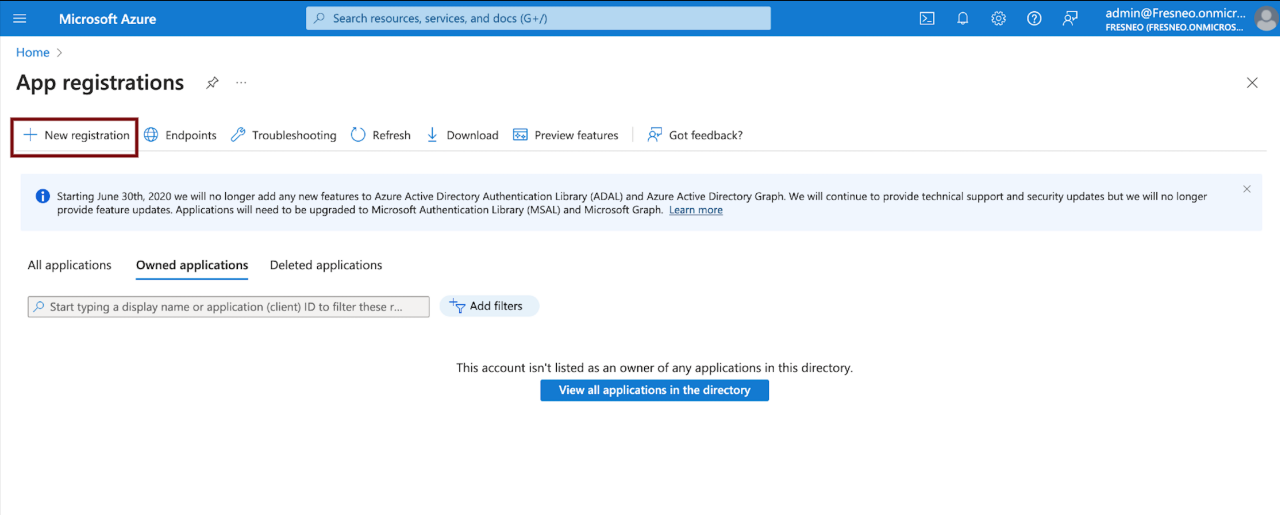The width and height of the screenshot is (1280, 515).
Task: Dismiss the ADAL information banner
Action: tap(1246, 189)
